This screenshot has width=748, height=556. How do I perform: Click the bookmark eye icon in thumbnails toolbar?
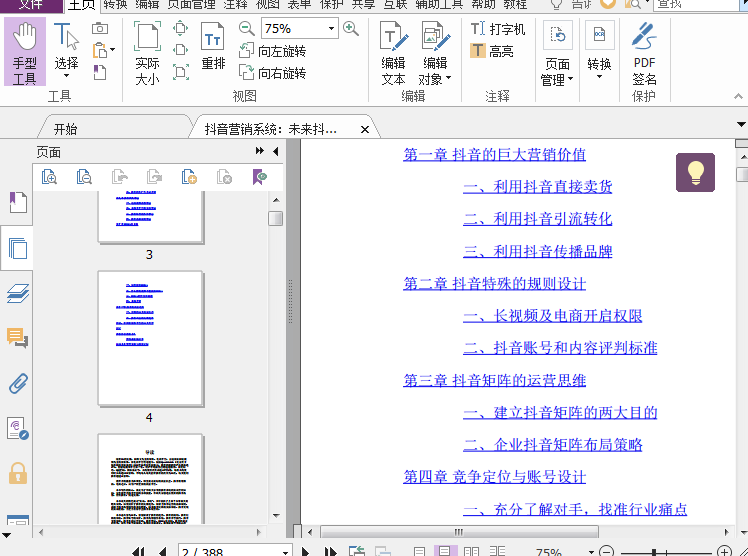[260, 177]
